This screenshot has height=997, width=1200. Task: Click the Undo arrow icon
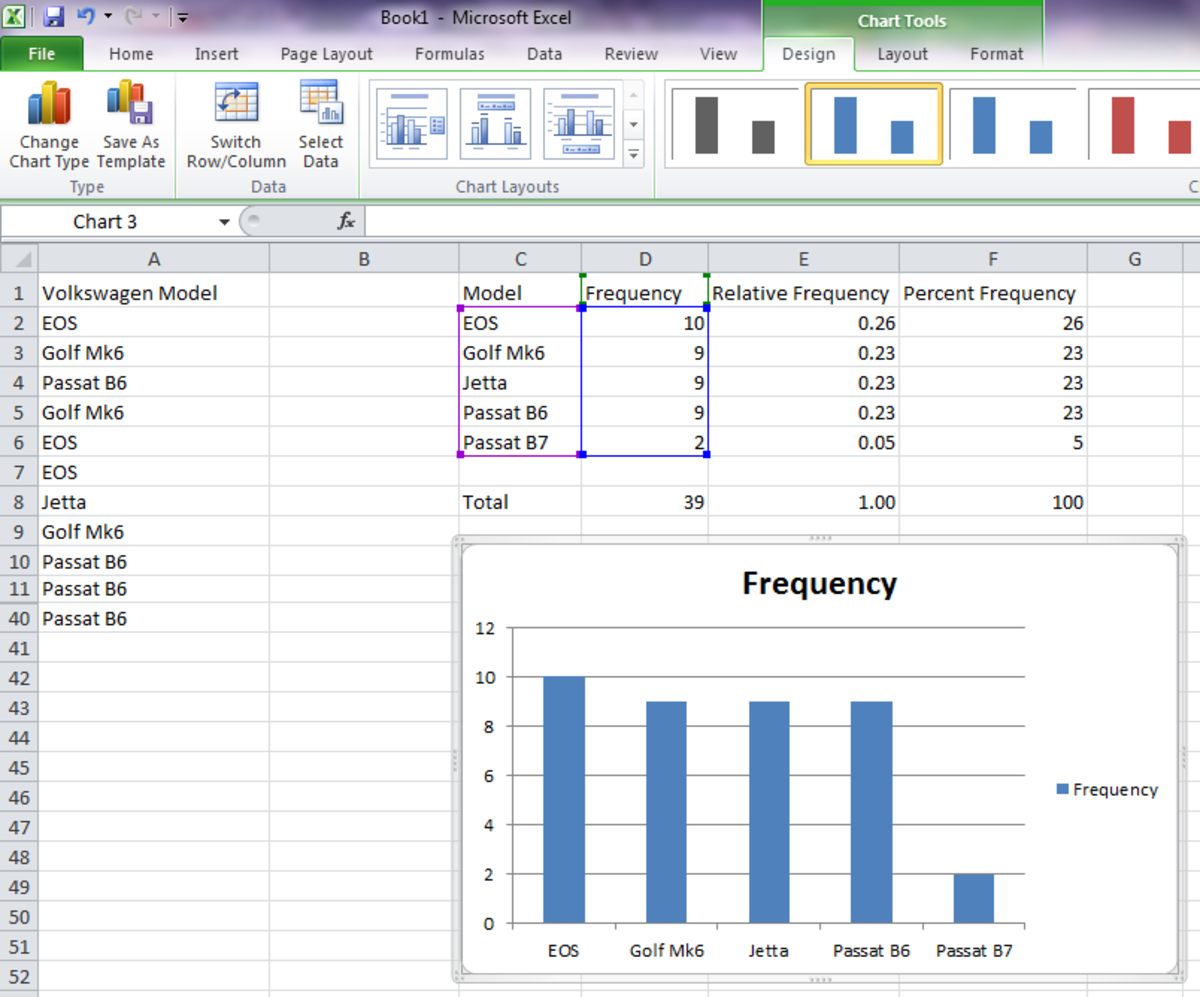click(85, 17)
